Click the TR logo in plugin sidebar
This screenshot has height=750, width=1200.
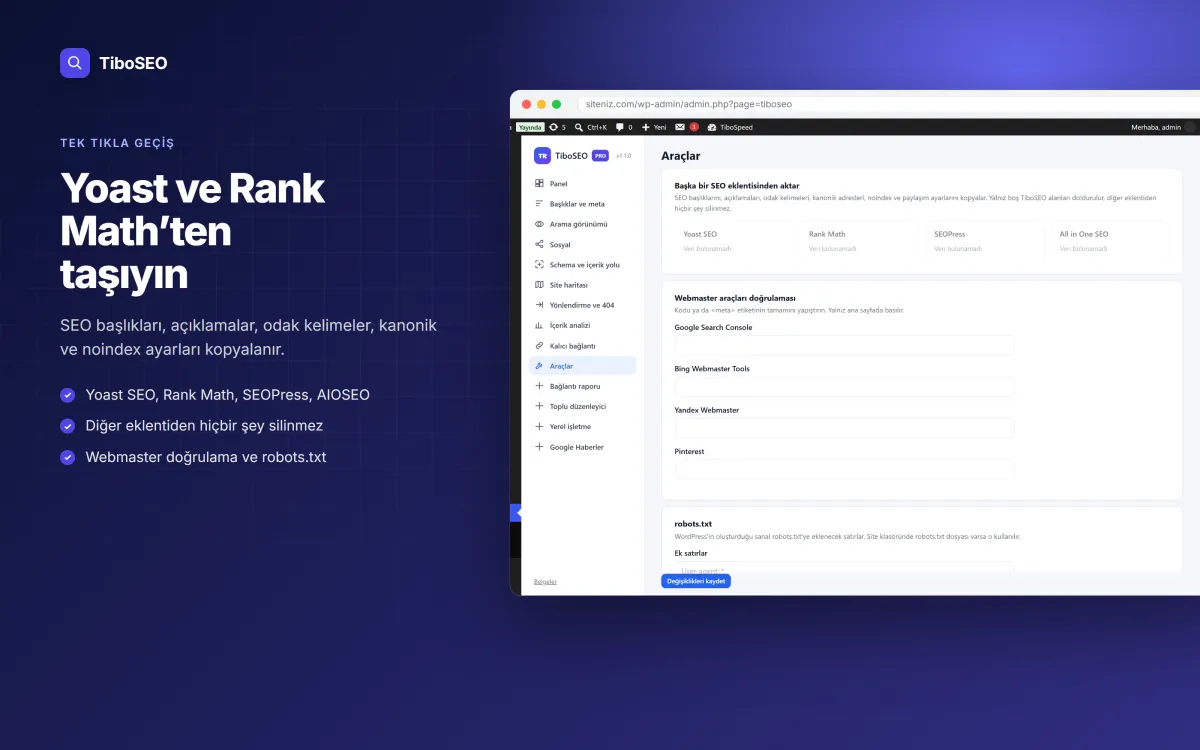[x=542, y=155]
